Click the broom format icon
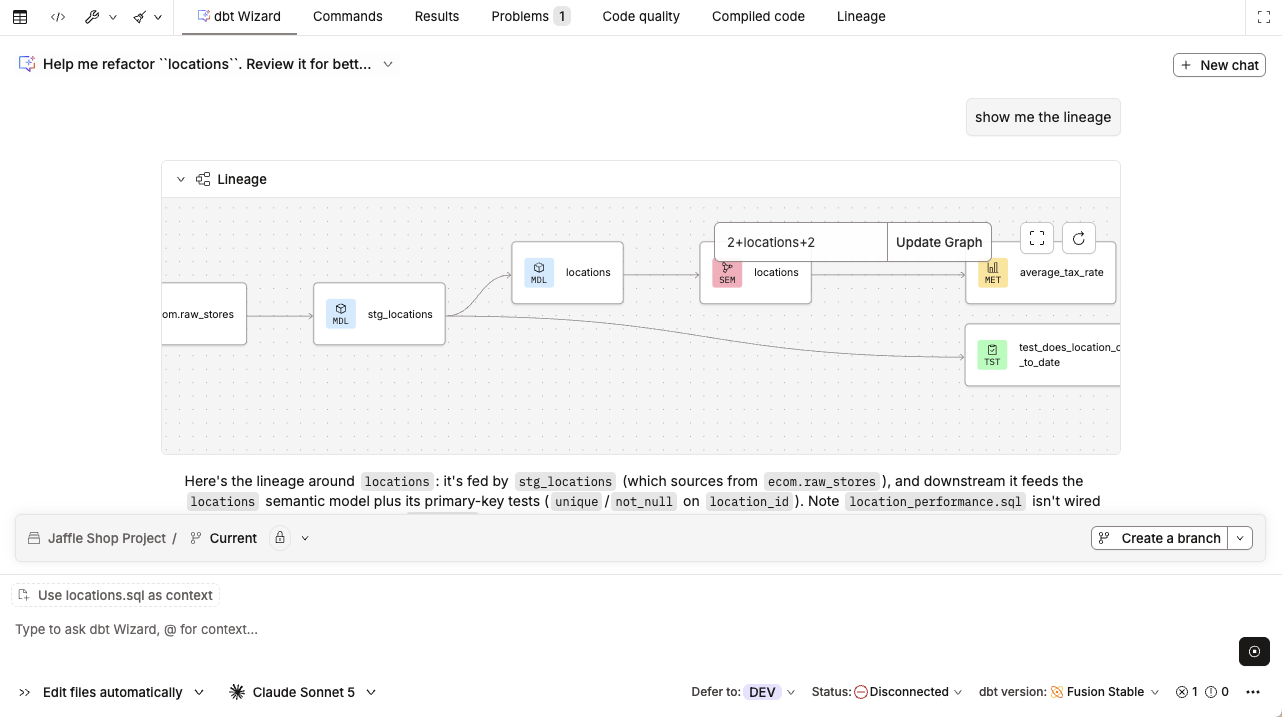 140,17
